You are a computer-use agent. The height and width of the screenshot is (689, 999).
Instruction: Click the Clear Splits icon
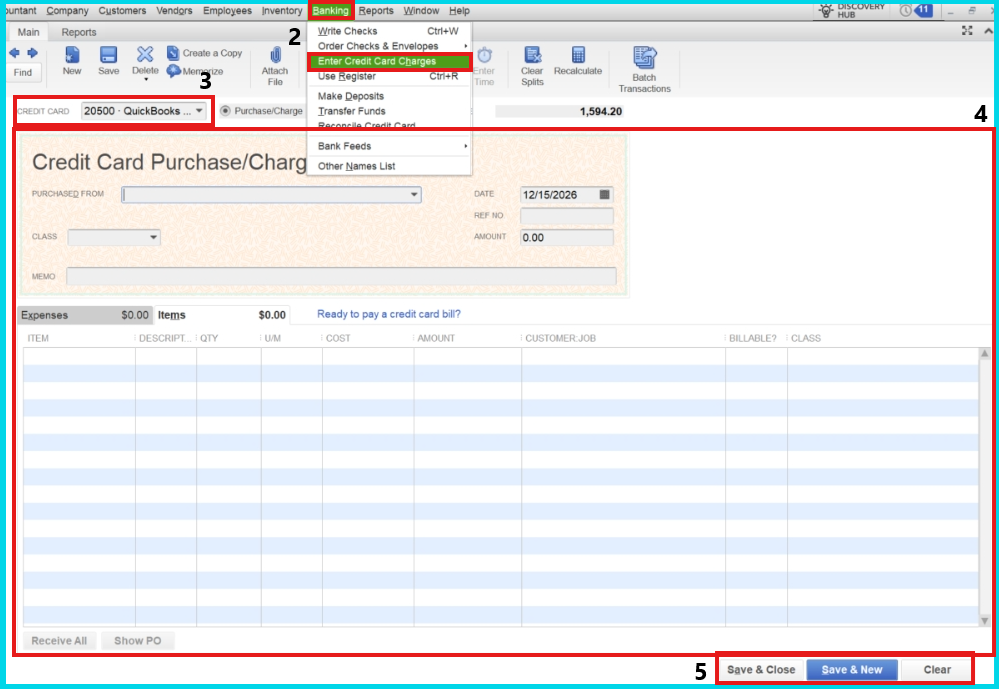click(x=532, y=63)
